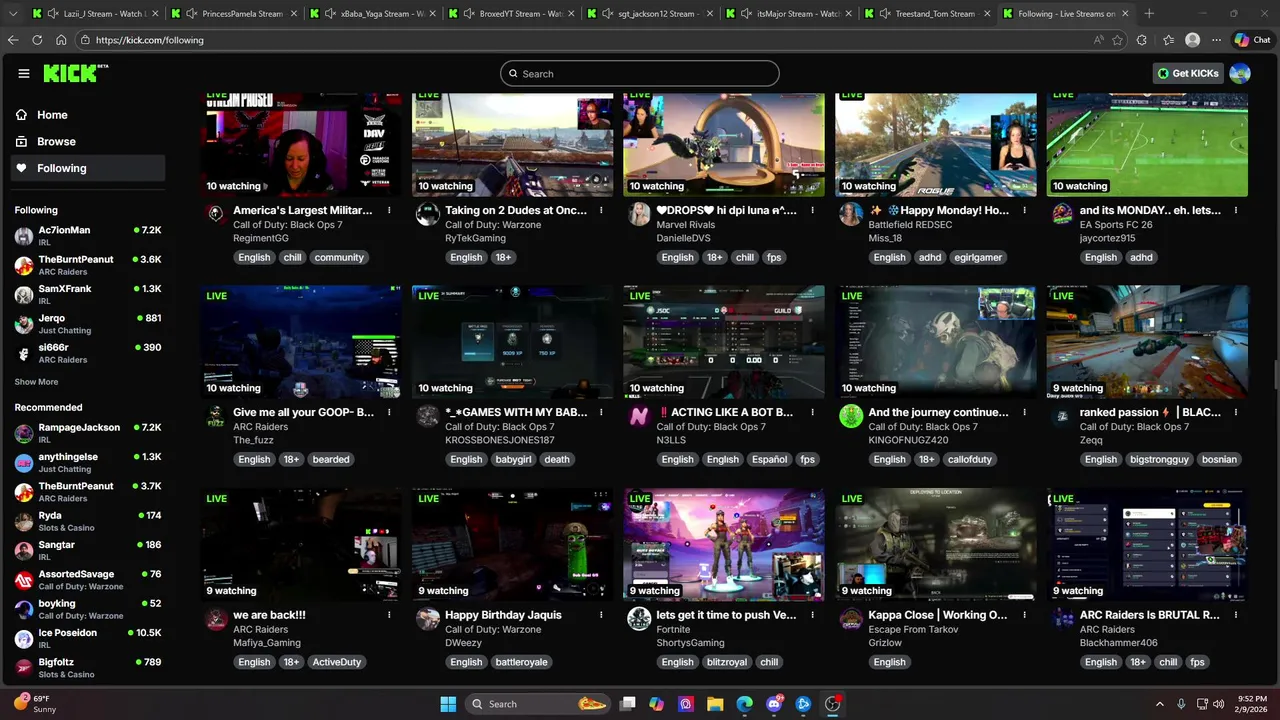This screenshot has width=1280, height=720.
Task: Go to browser home page
Action: tap(61, 40)
